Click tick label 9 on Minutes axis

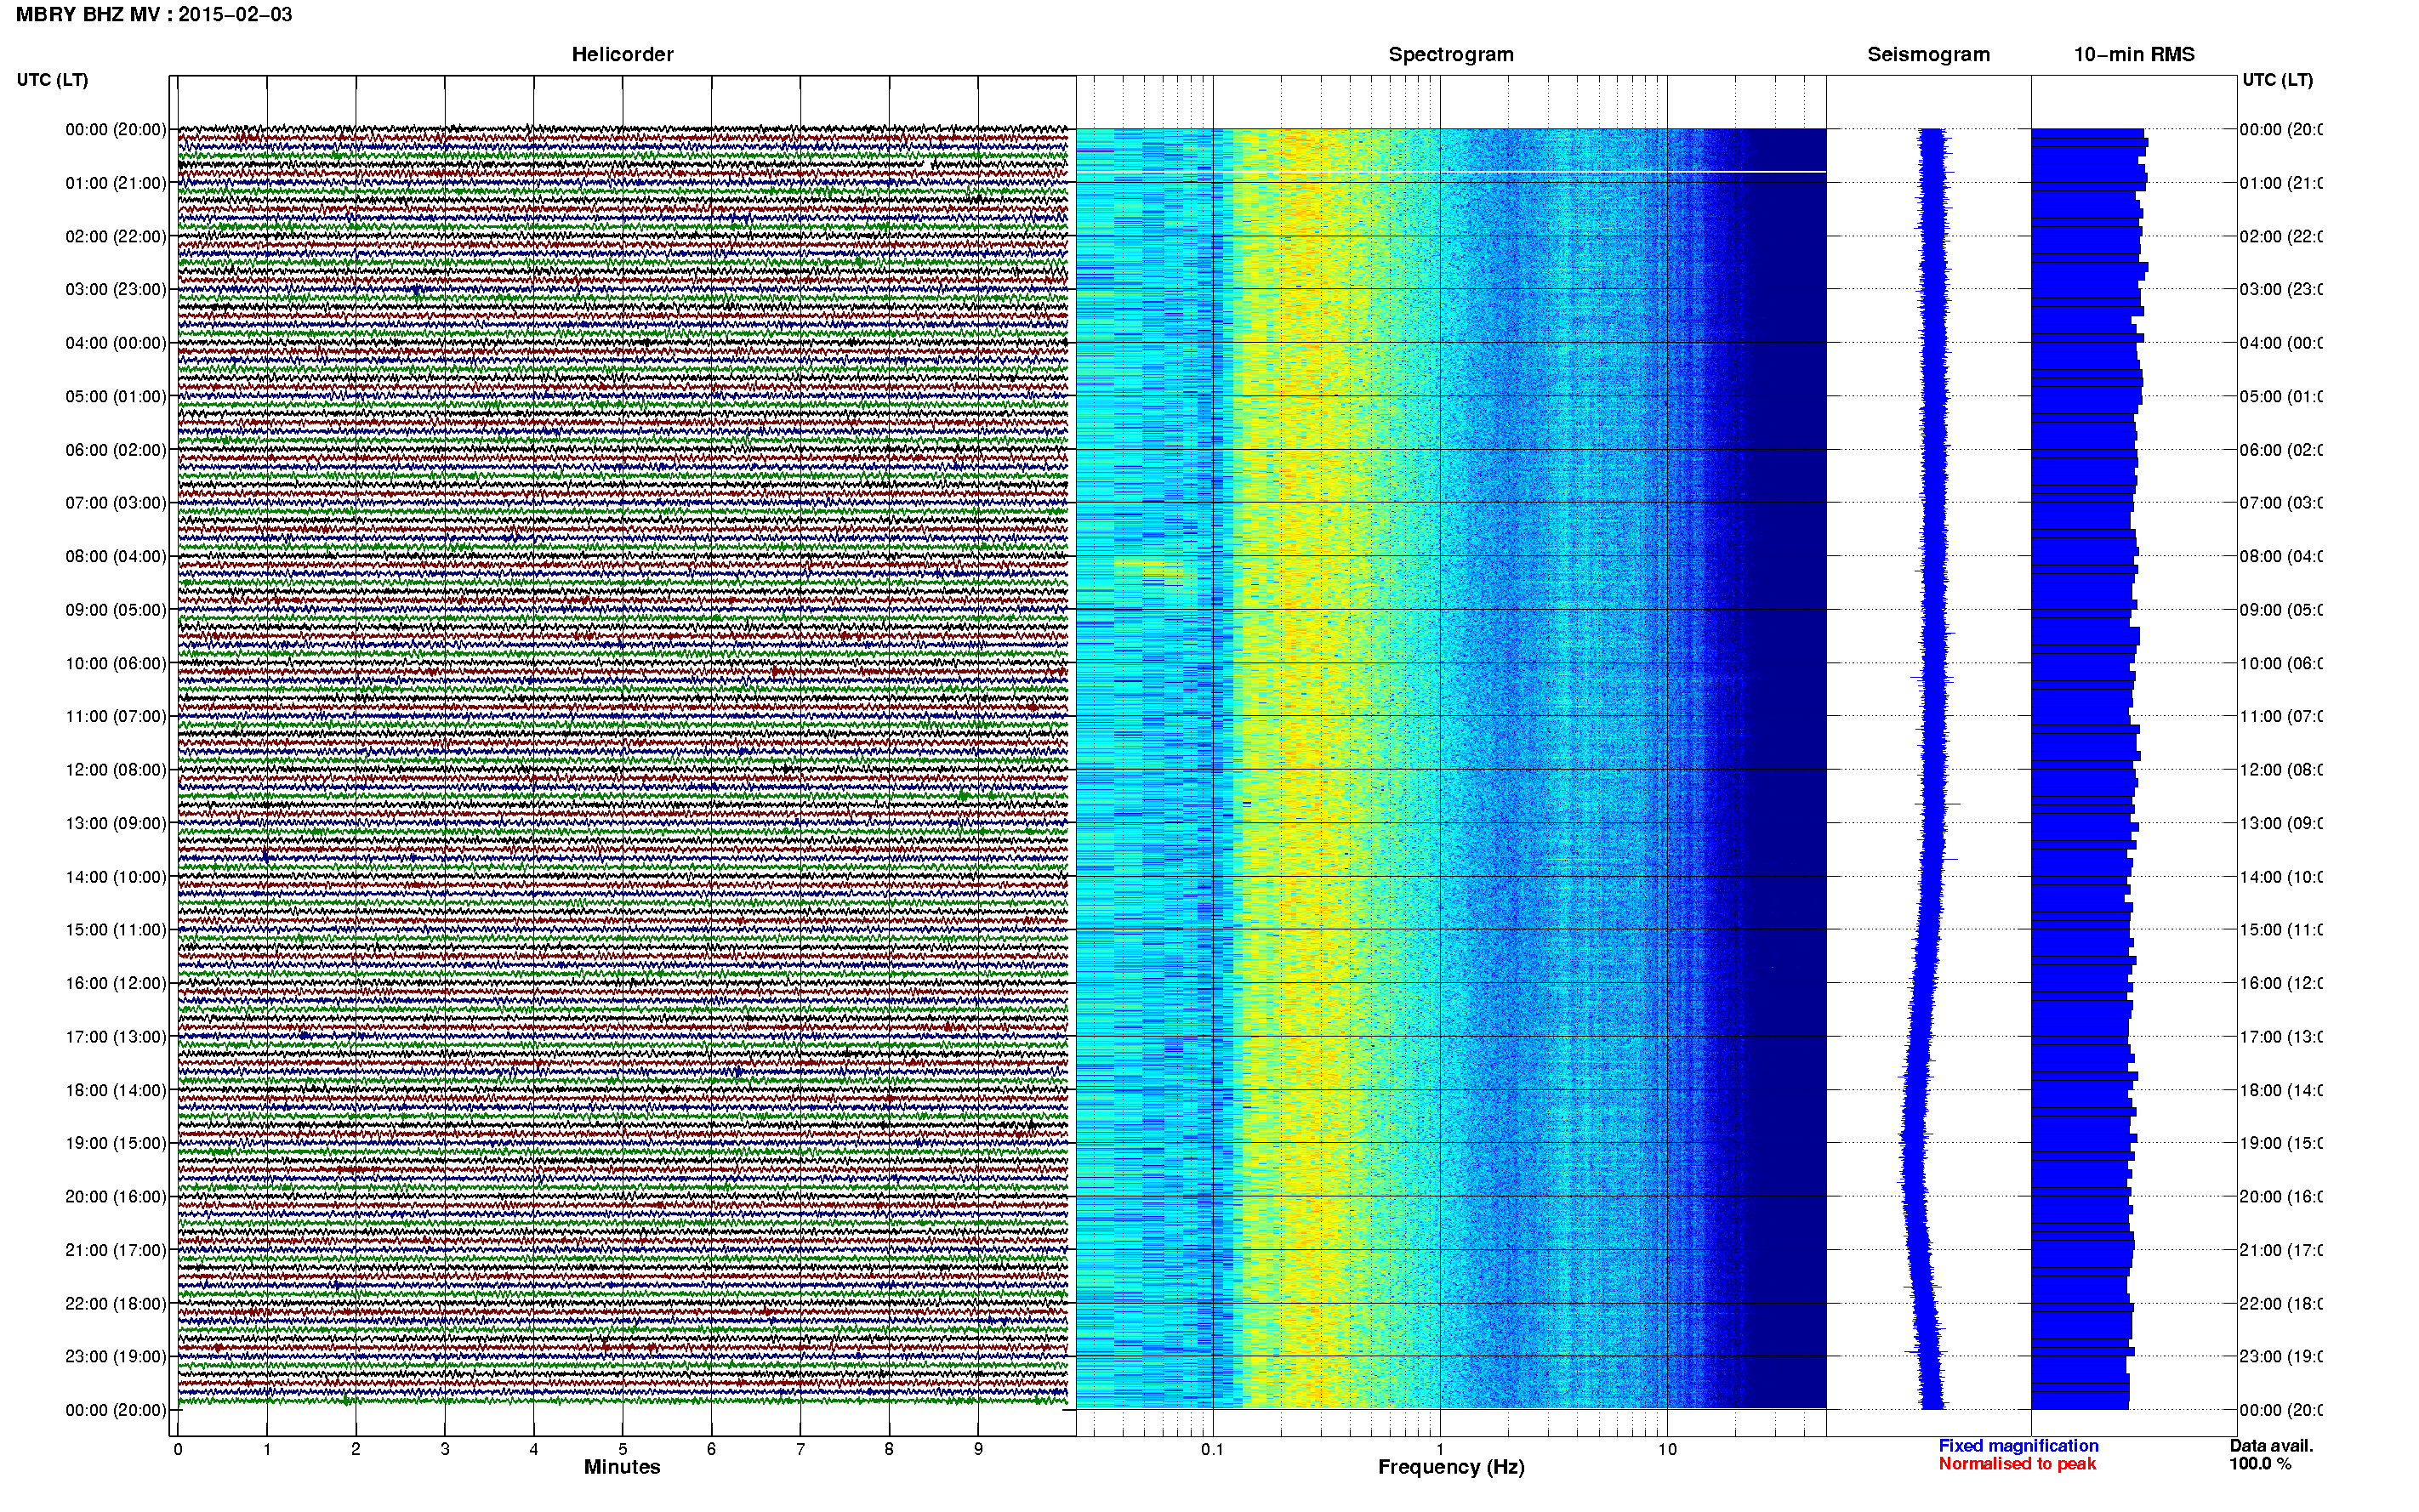pos(978,1449)
